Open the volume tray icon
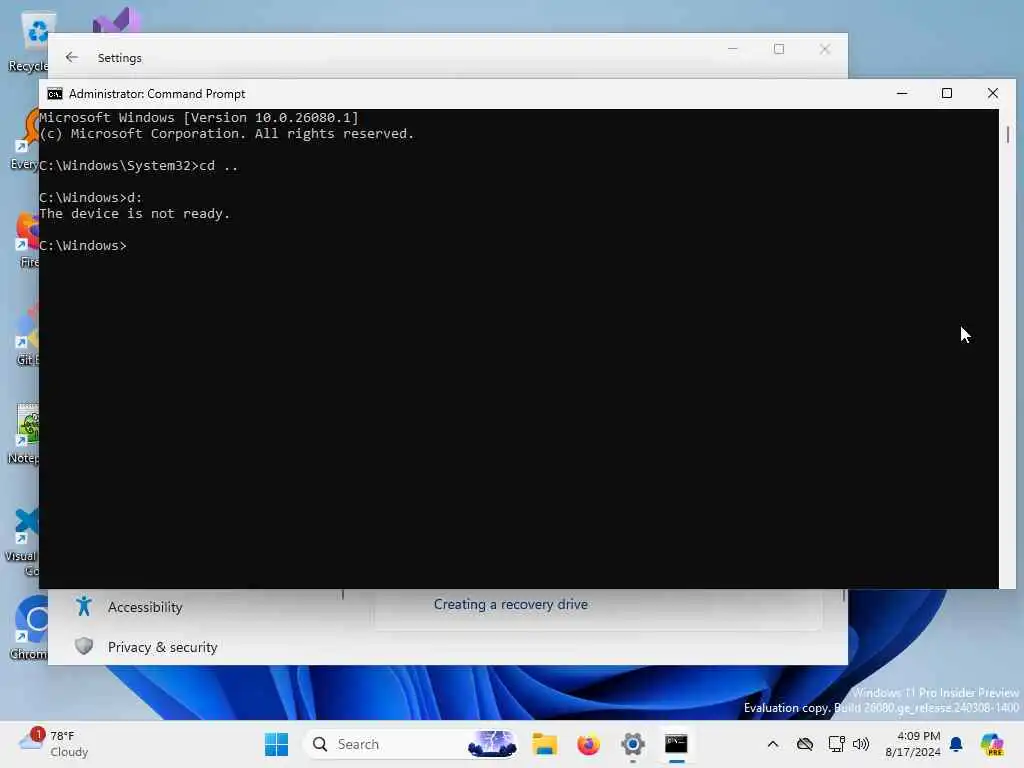Viewport: 1024px width, 768px height. (861, 744)
